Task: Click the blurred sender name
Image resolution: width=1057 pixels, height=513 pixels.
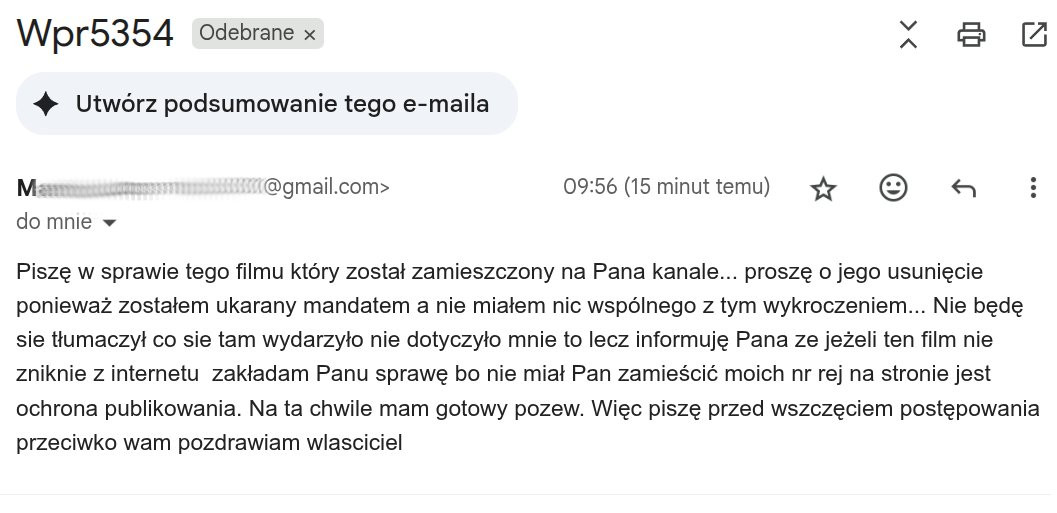Action: [x=140, y=187]
